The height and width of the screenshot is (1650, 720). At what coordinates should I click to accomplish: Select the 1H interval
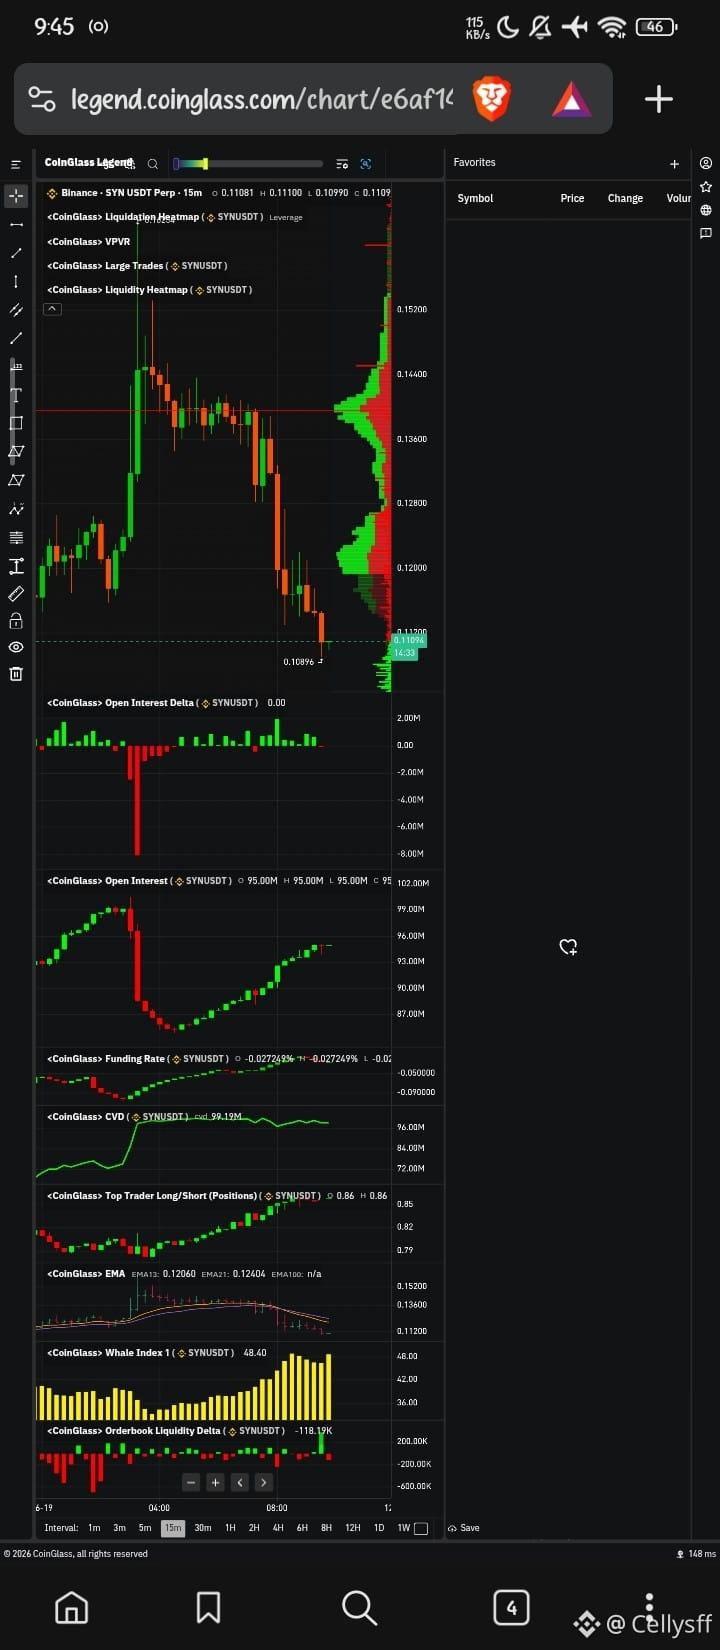[x=230, y=1528]
